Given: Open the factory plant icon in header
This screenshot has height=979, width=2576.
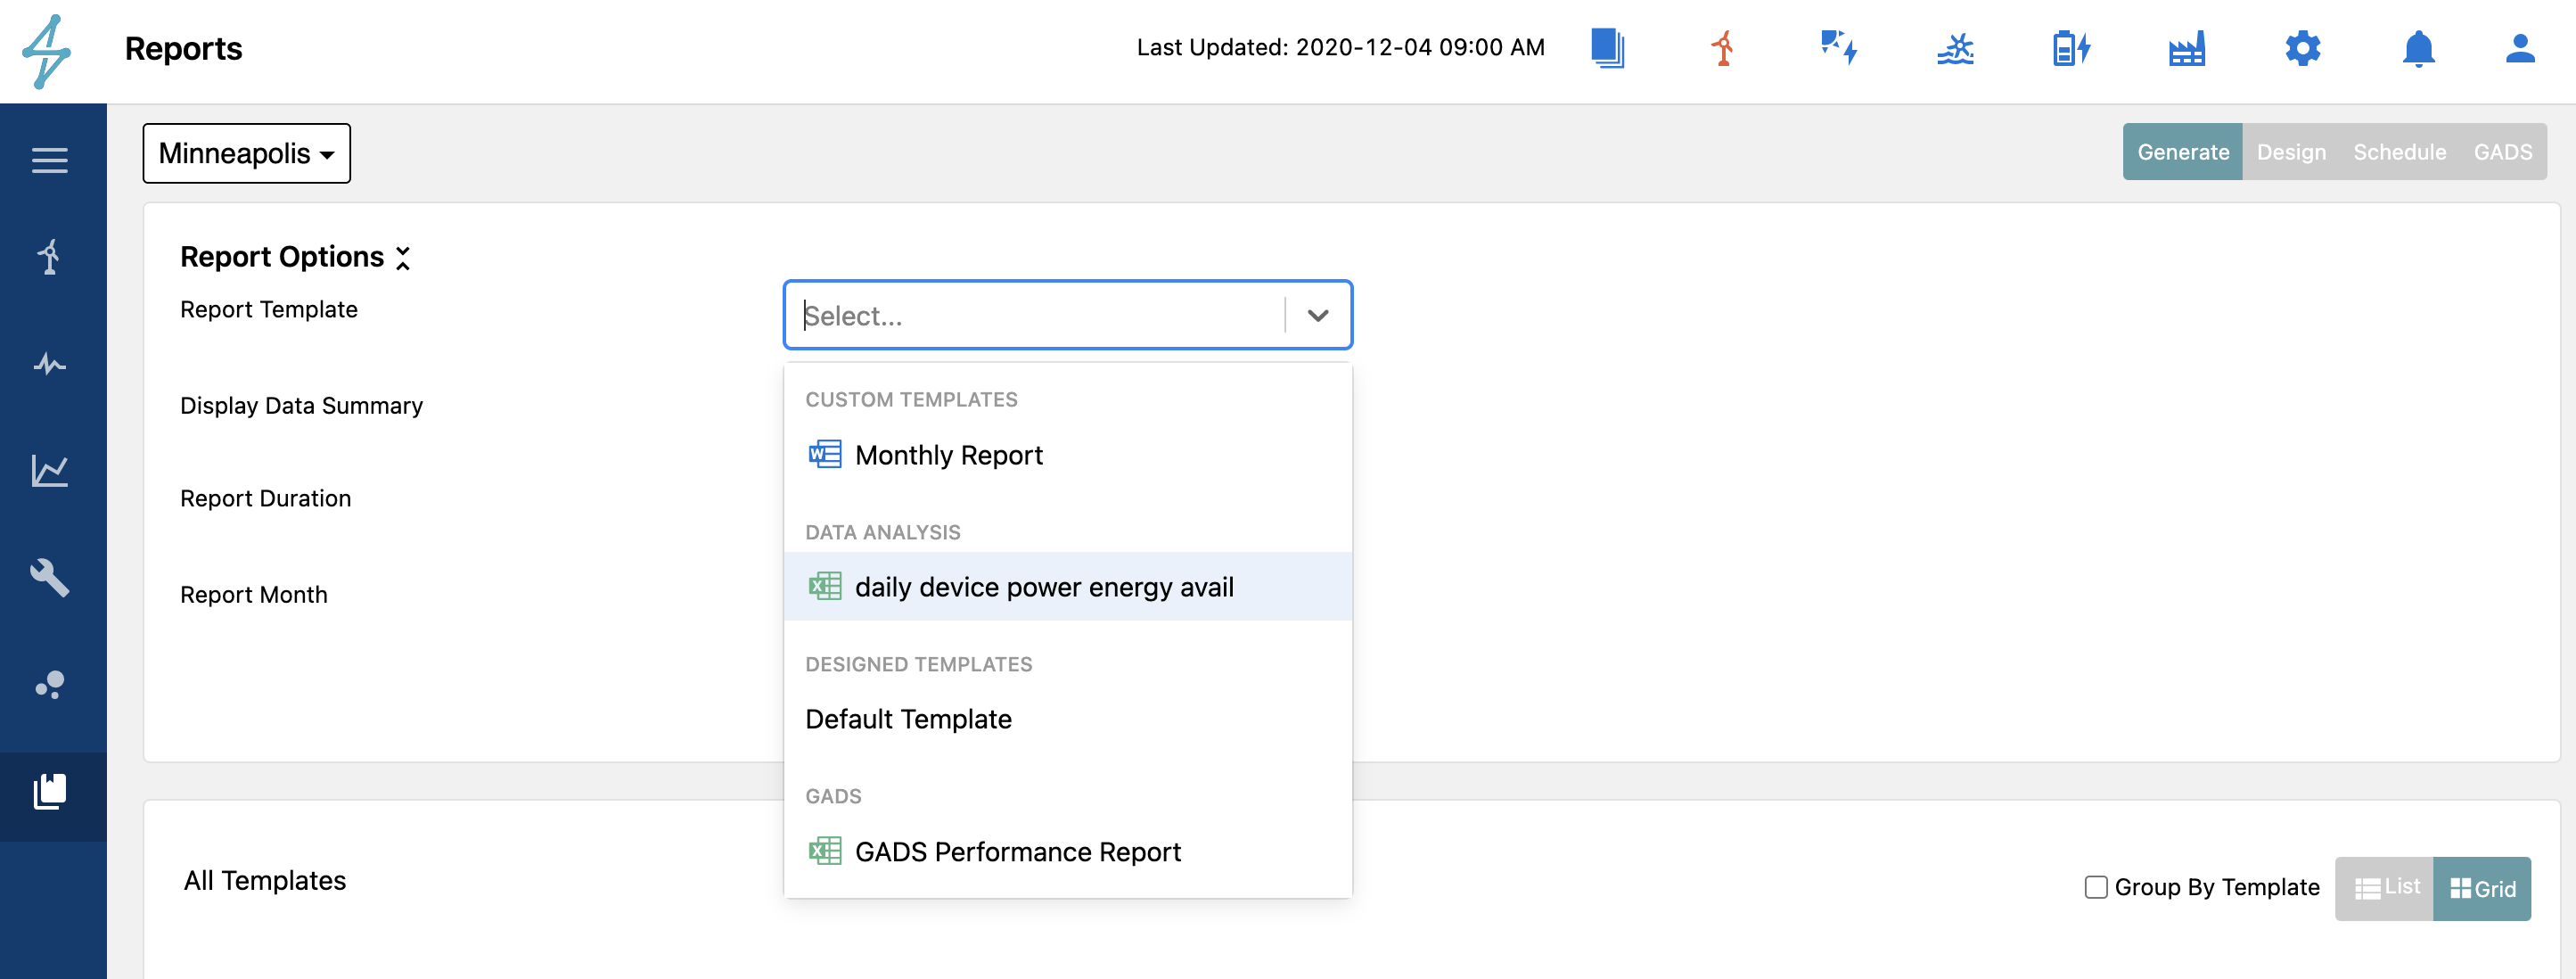Looking at the screenshot, I should 2186,48.
